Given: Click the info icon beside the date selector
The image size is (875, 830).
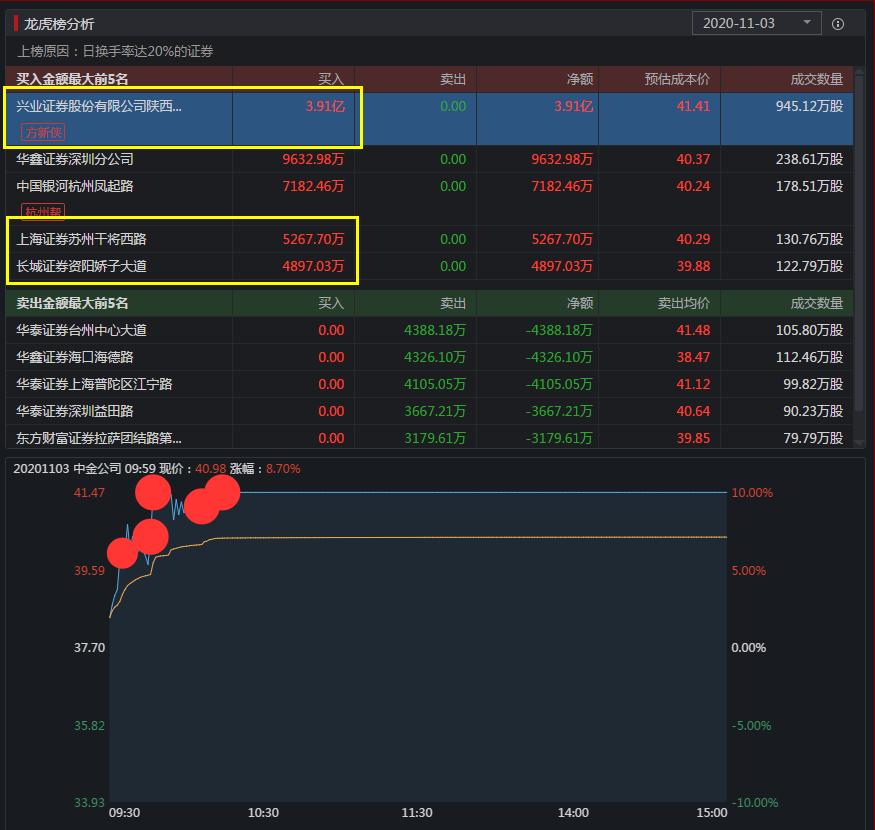Looking at the screenshot, I should click(x=838, y=23).
